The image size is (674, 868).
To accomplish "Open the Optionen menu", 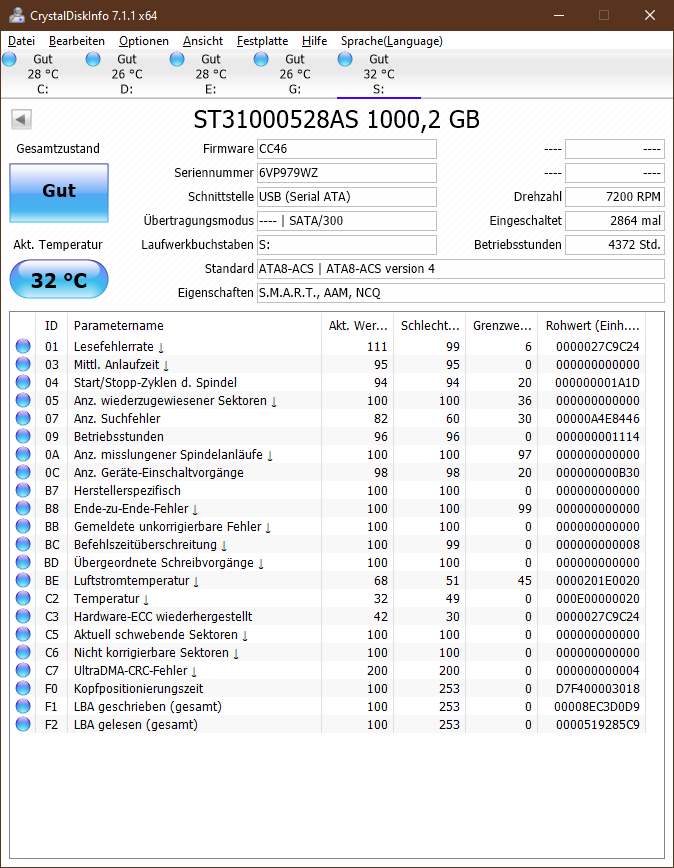I will coord(143,41).
